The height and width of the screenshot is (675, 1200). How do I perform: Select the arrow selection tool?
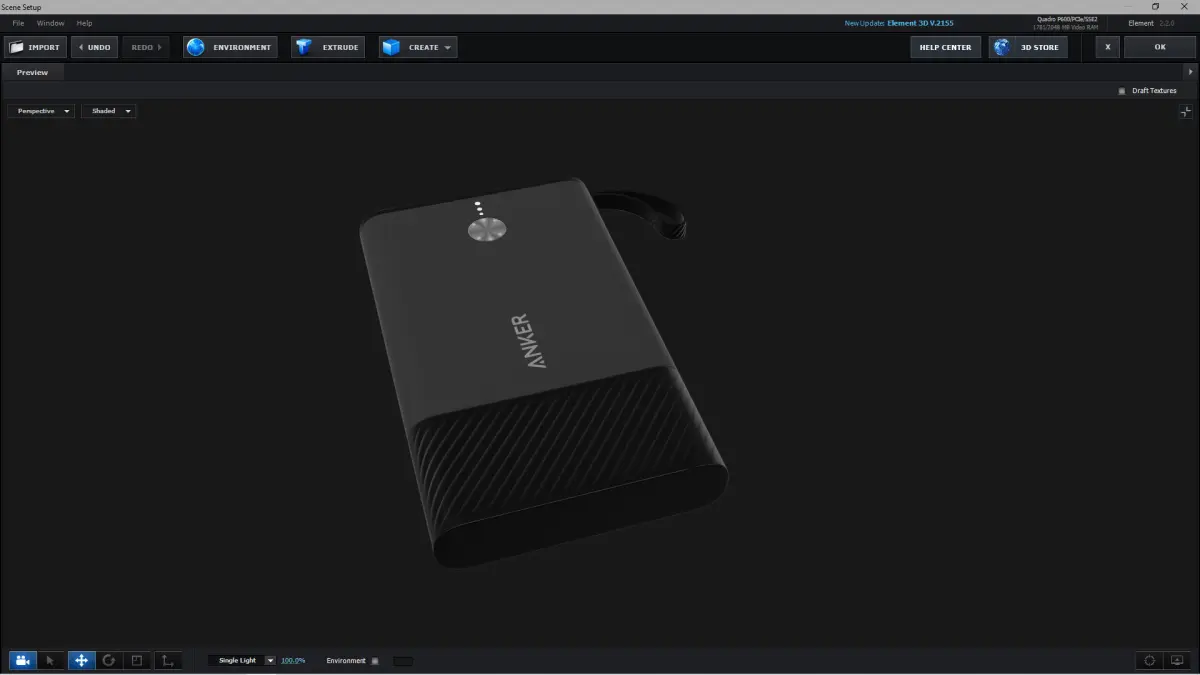51,660
